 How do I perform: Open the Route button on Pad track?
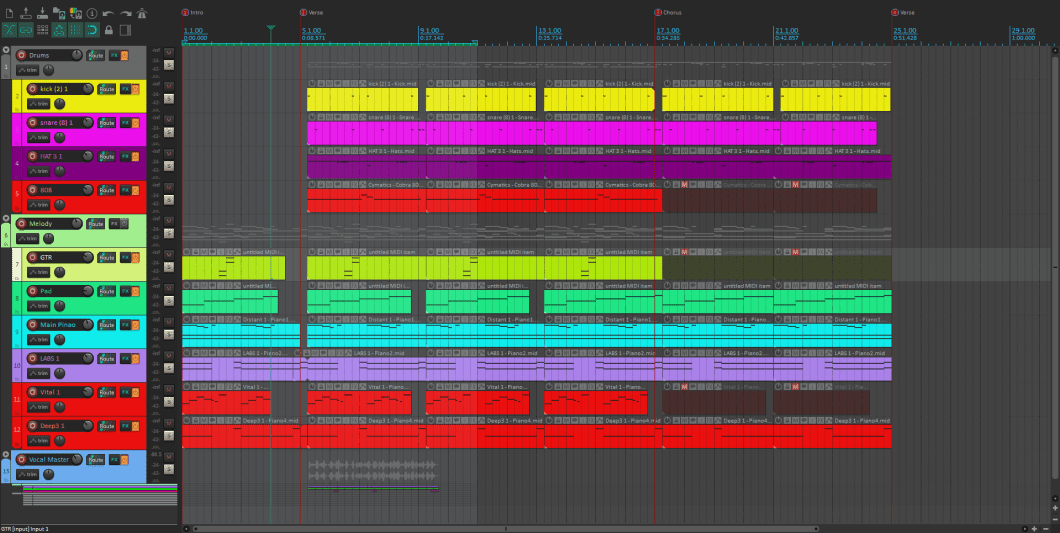pyautogui.click(x=106, y=292)
